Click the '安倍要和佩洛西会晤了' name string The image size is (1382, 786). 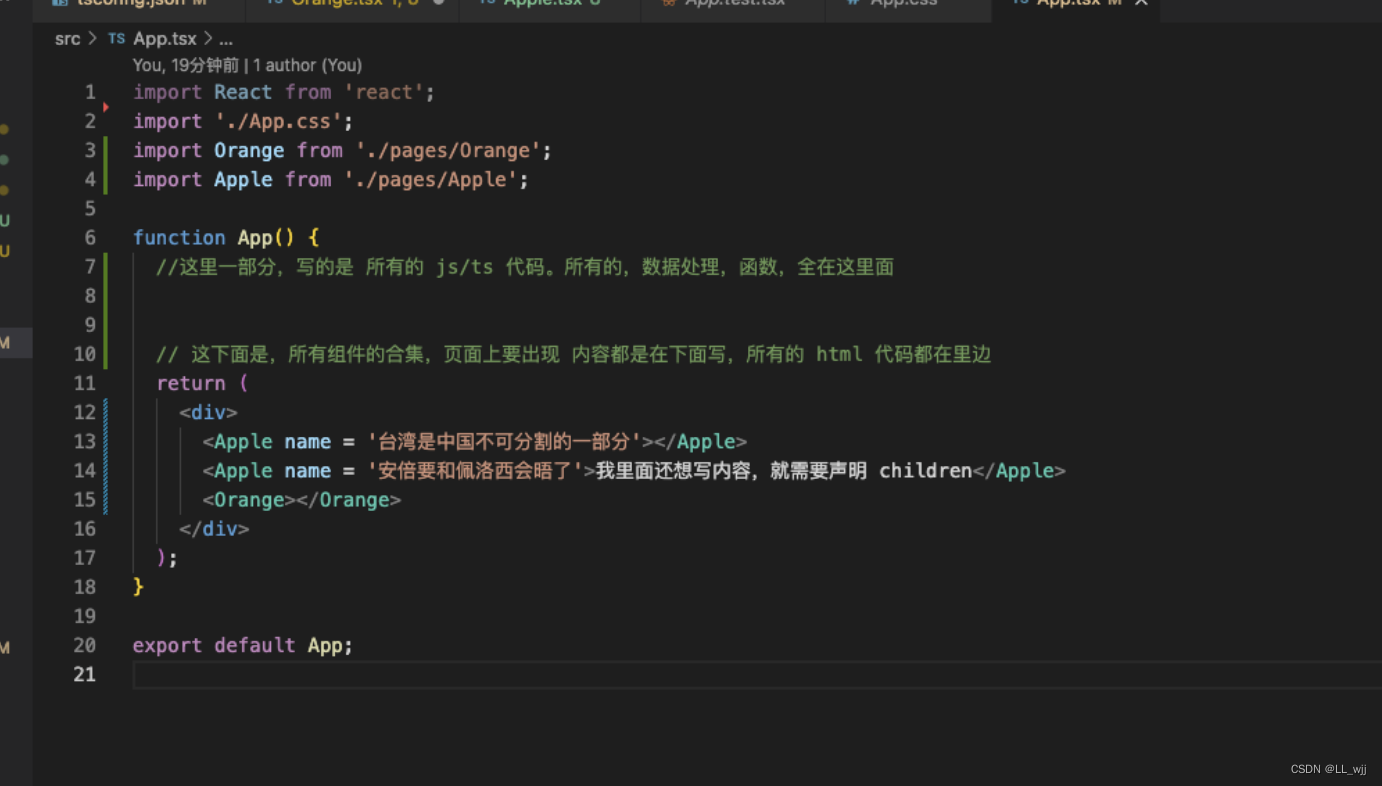475,470
